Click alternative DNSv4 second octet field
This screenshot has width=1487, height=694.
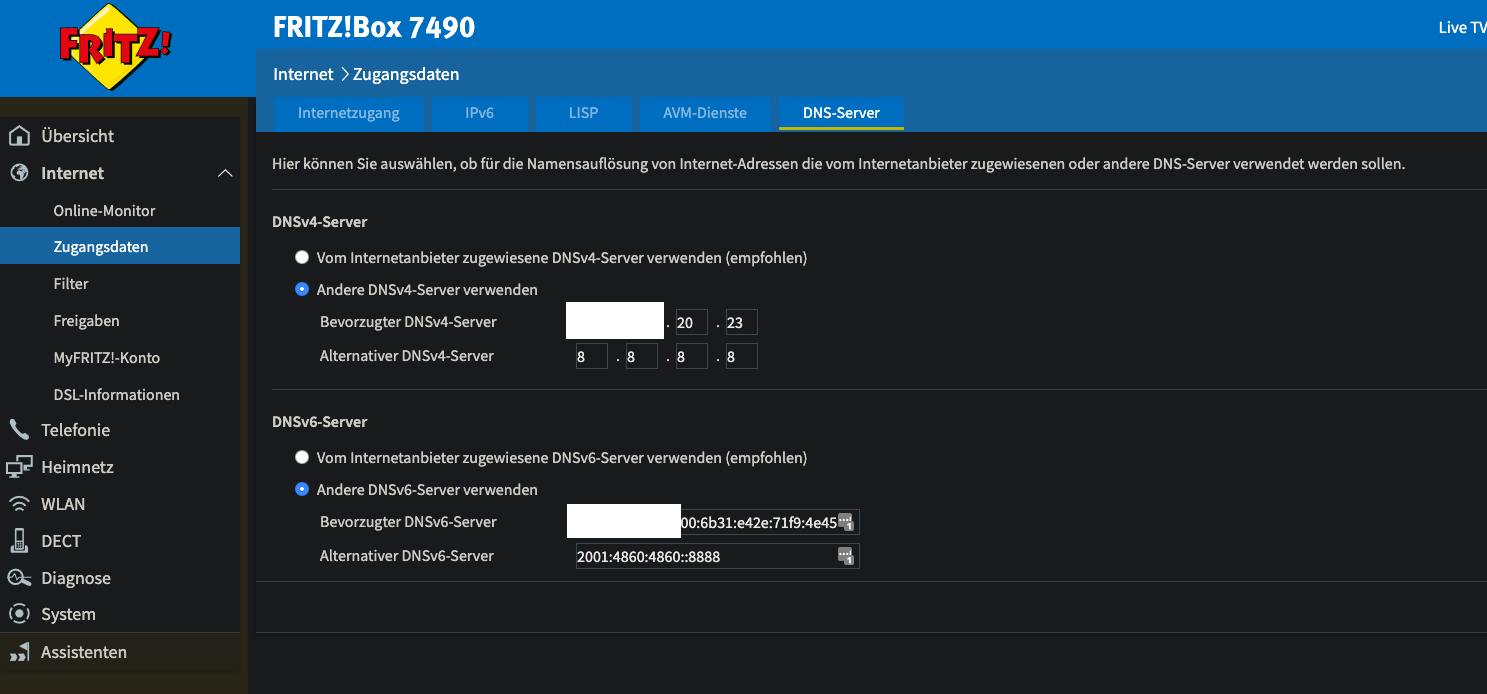(x=641, y=356)
